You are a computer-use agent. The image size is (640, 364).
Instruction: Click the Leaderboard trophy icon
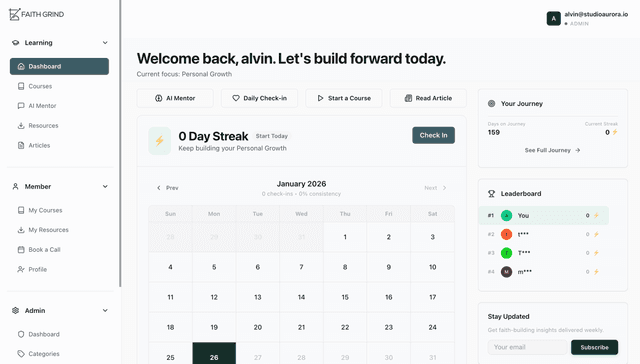pyautogui.click(x=491, y=194)
